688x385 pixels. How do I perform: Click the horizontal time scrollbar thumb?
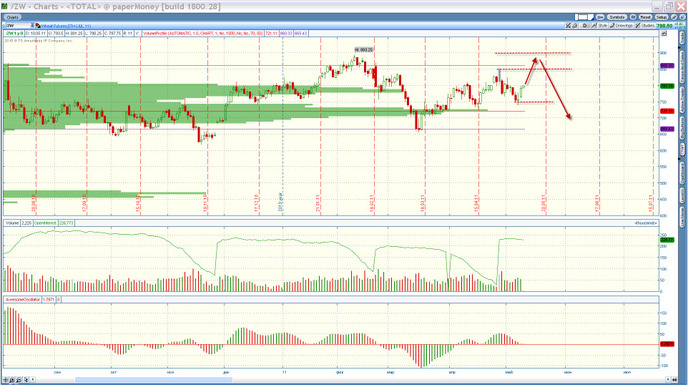click(x=154, y=380)
